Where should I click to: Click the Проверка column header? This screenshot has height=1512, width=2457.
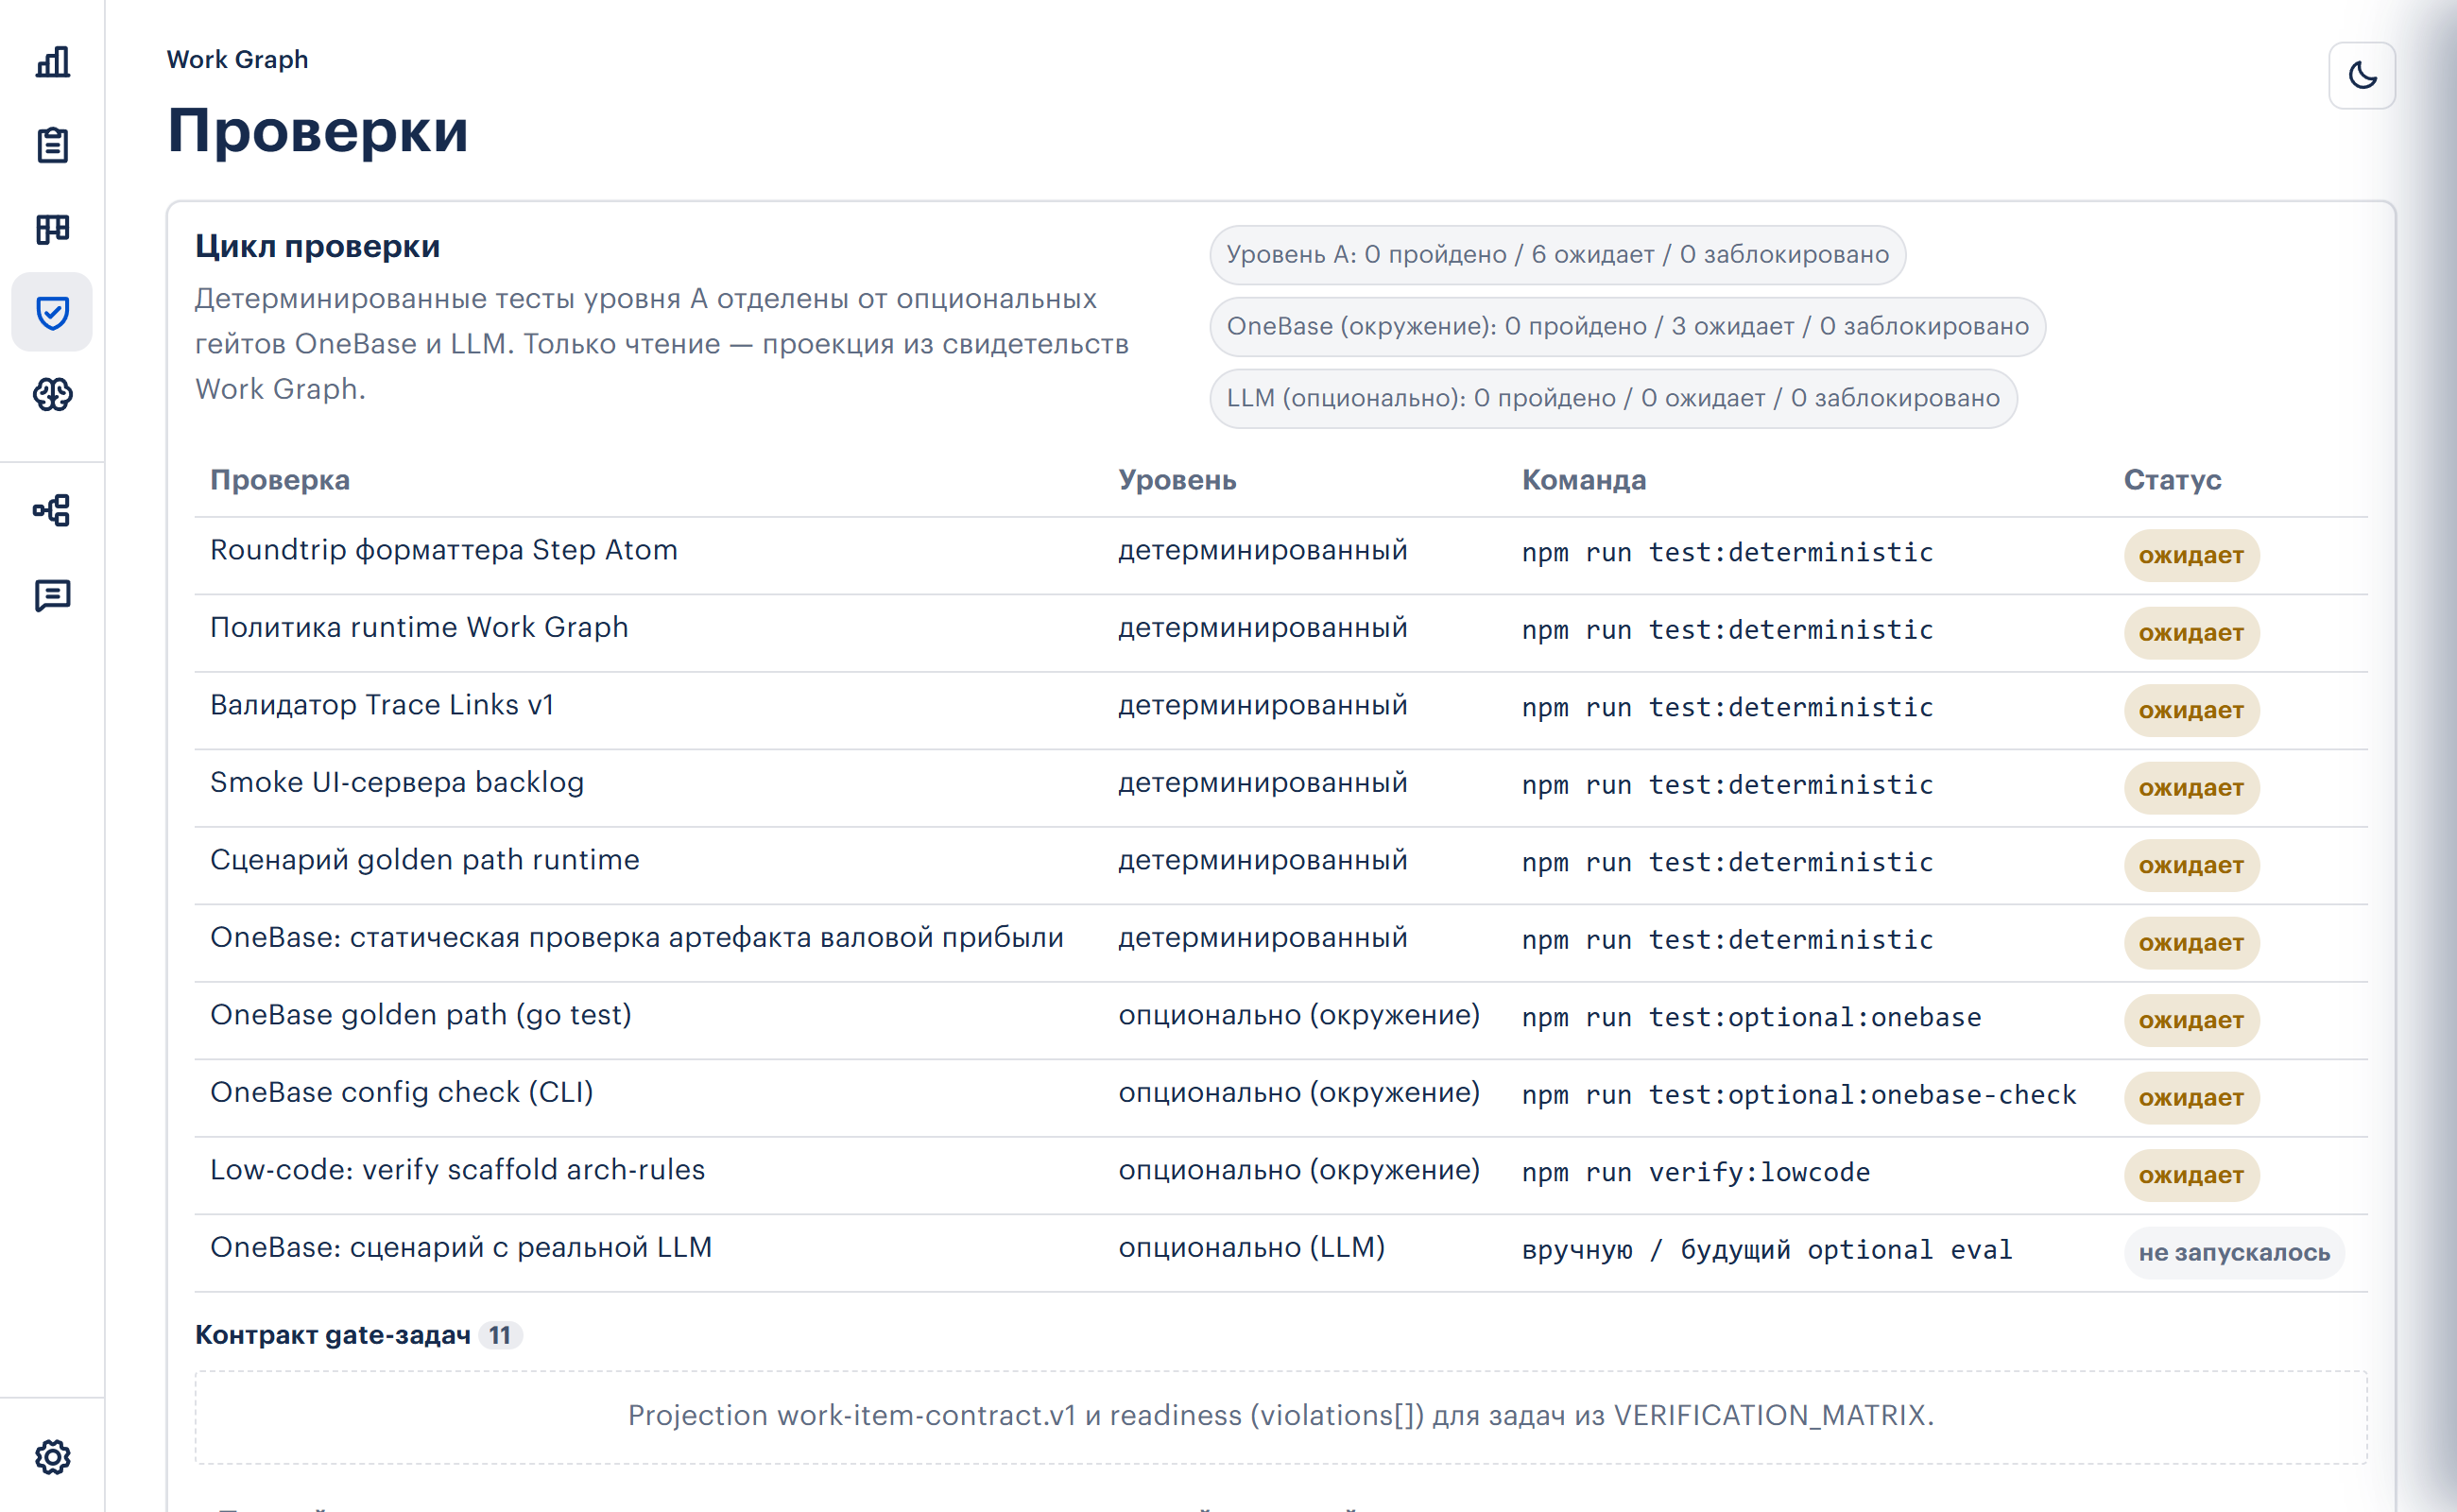click(x=280, y=480)
